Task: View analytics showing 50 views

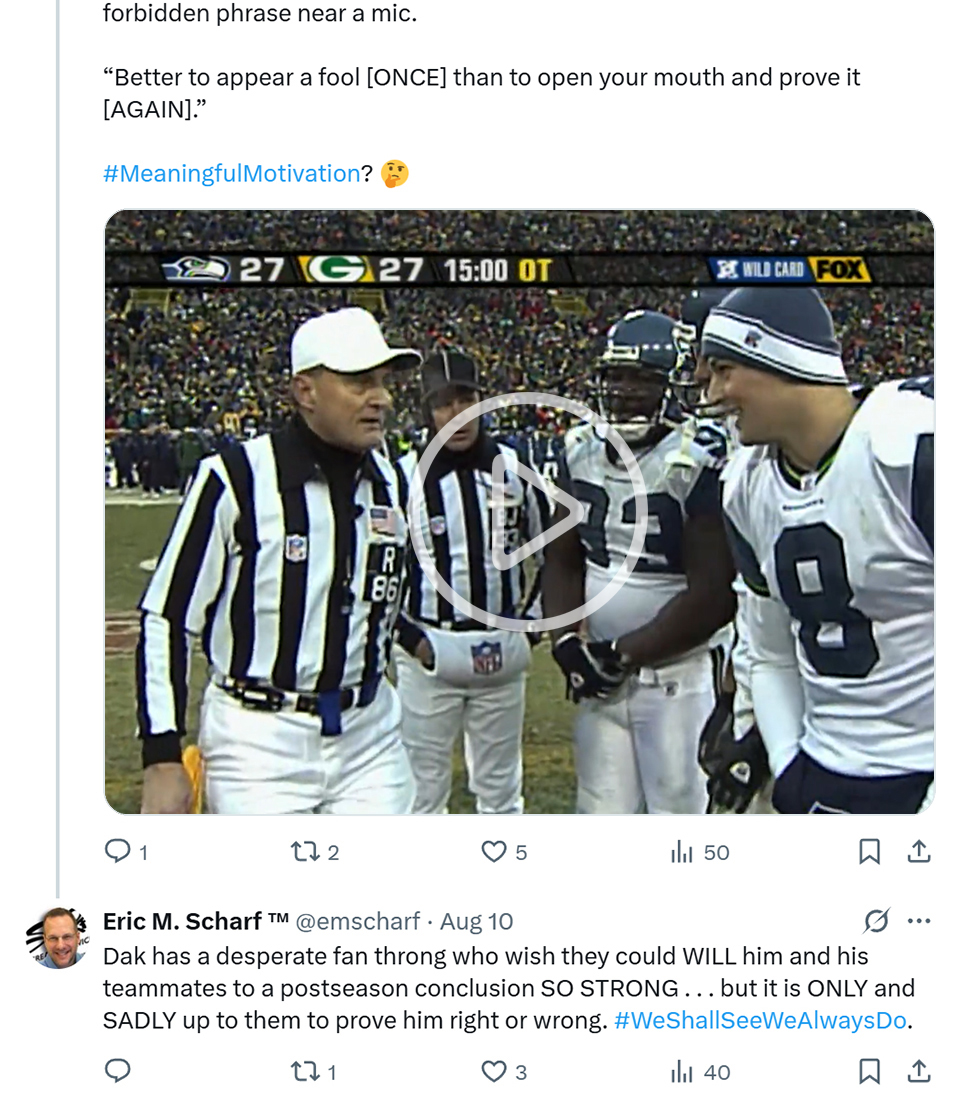Action: click(x=683, y=852)
